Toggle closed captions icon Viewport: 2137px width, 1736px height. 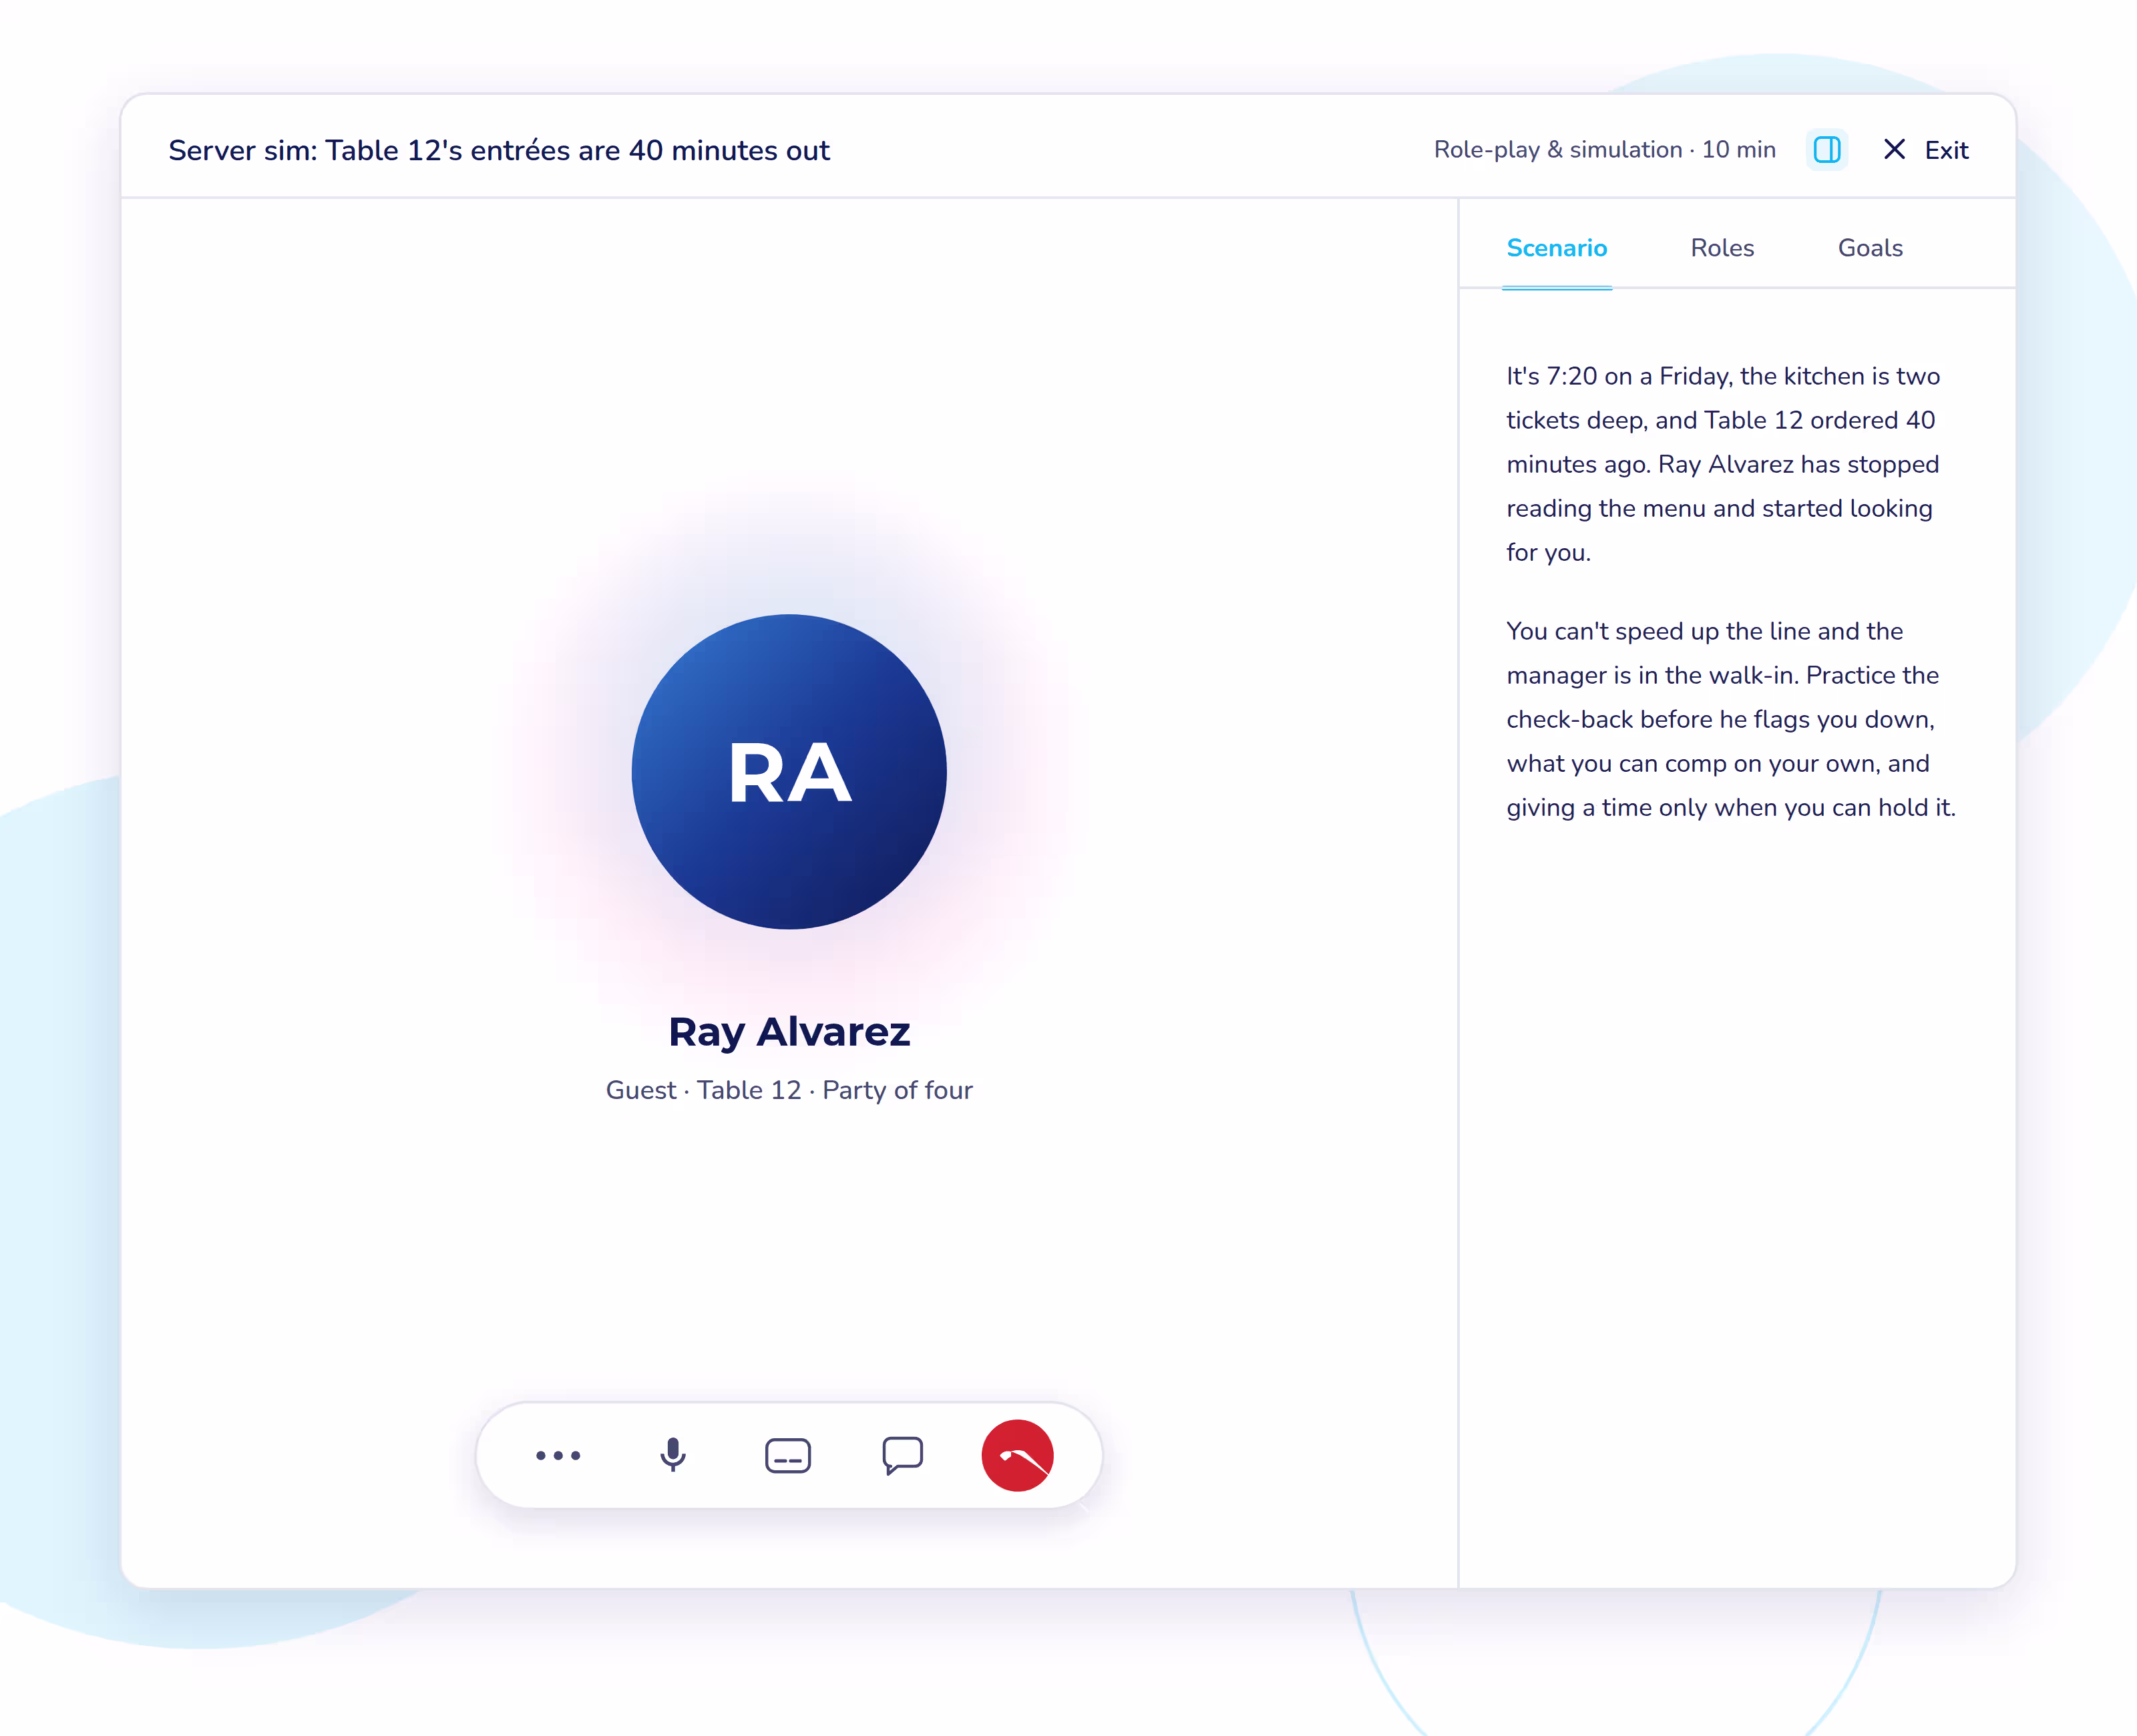[788, 1455]
